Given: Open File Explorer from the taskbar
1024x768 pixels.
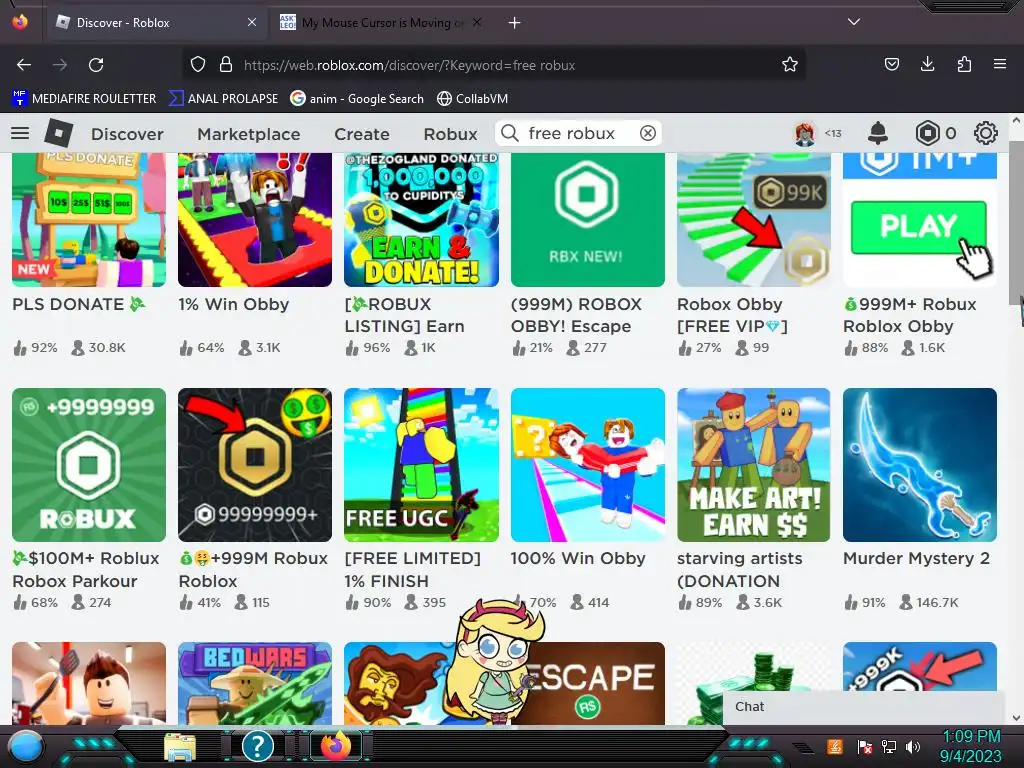Looking at the screenshot, I should click(180, 747).
